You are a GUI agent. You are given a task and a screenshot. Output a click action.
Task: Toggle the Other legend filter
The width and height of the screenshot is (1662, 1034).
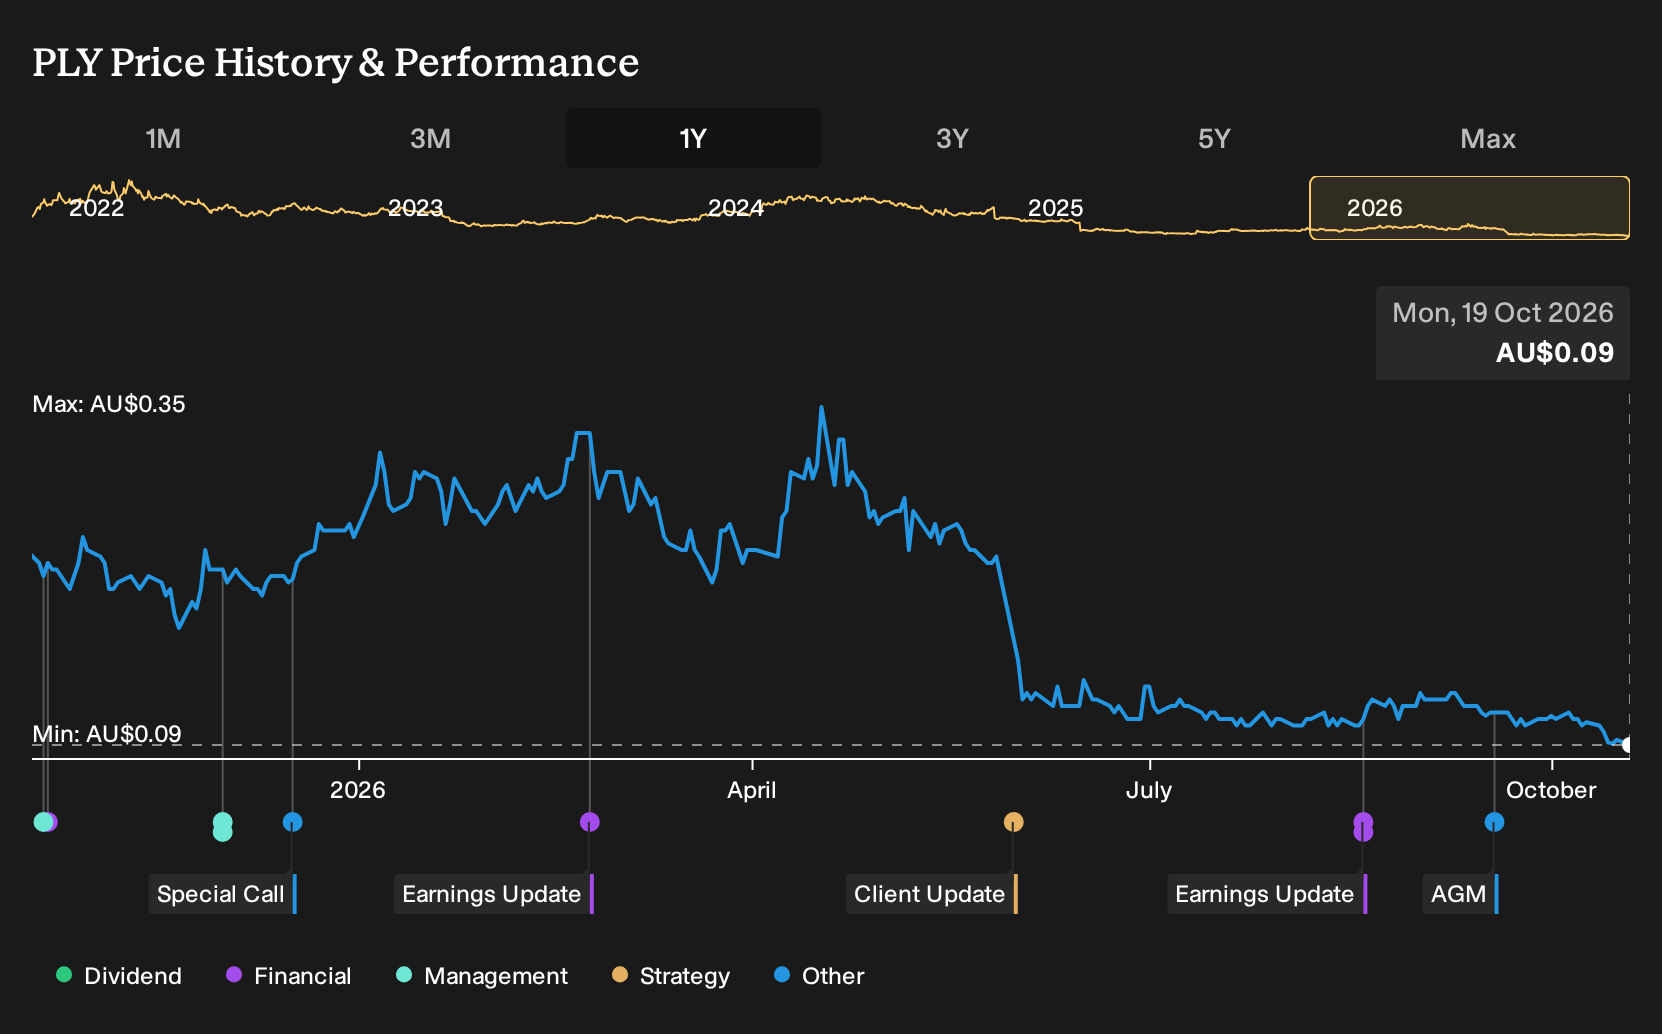coord(819,976)
